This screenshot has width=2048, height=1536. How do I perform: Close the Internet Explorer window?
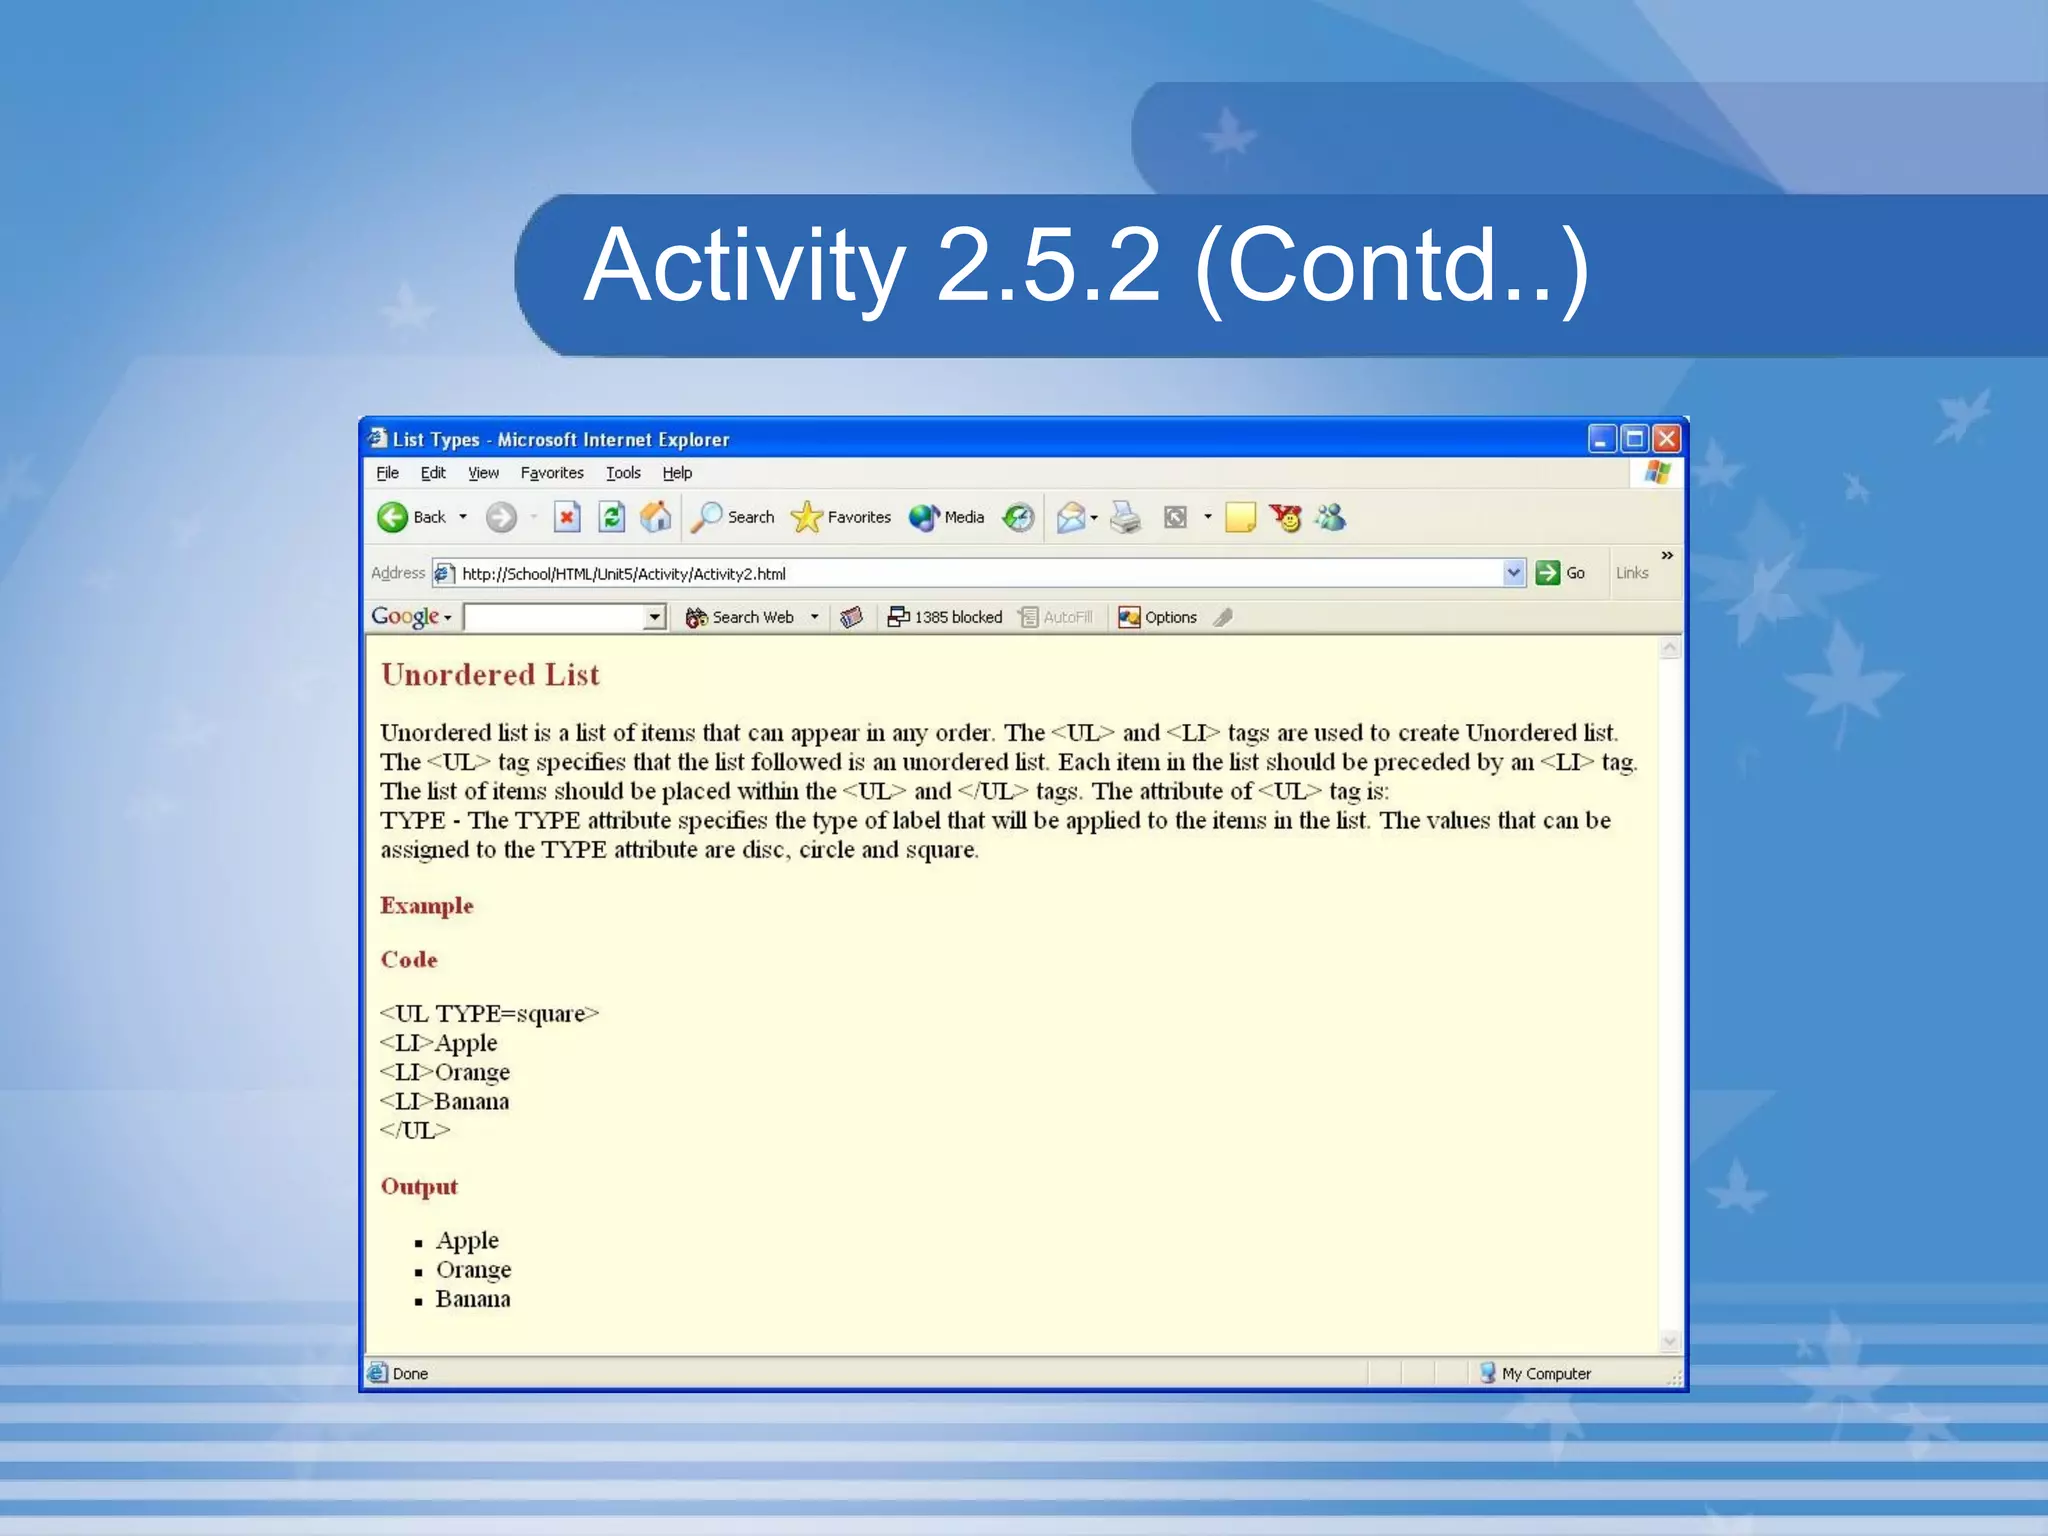tap(1666, 438)
